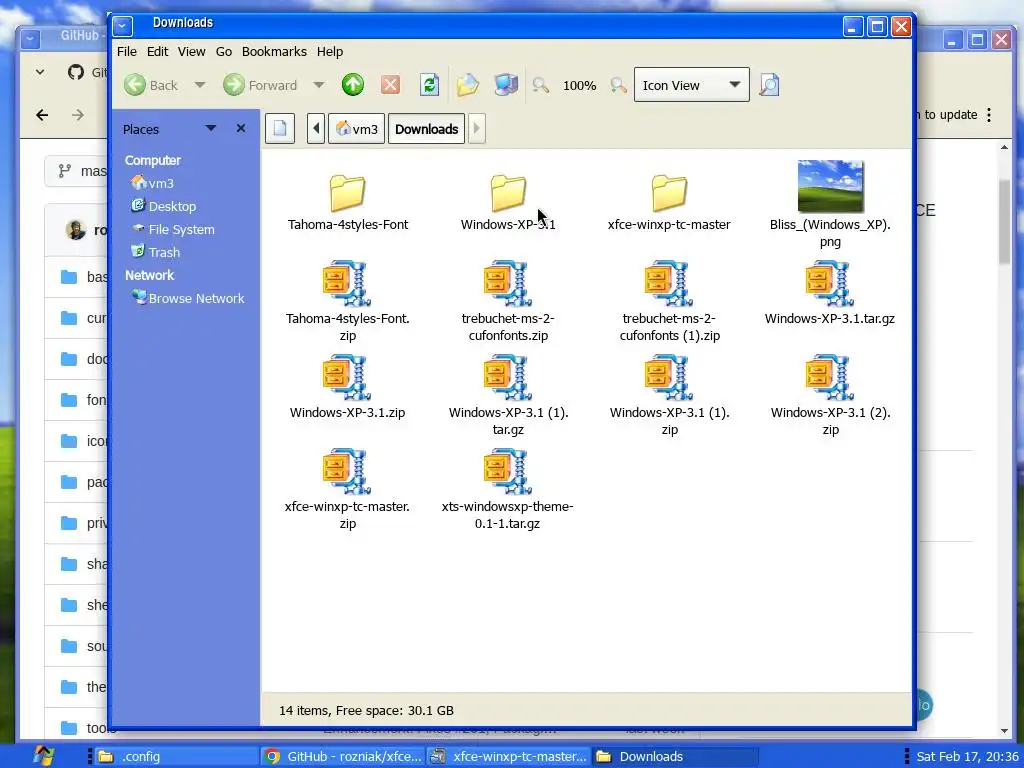1024x768 pixels.
Task: Open the View menu
Action: (x=191, y=52)
